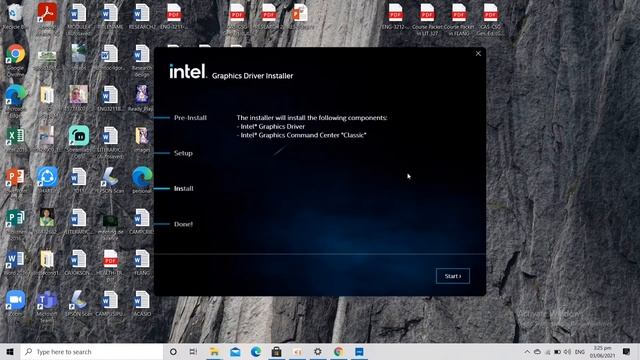Click the Intel logo in the installer

click(188, 71)
